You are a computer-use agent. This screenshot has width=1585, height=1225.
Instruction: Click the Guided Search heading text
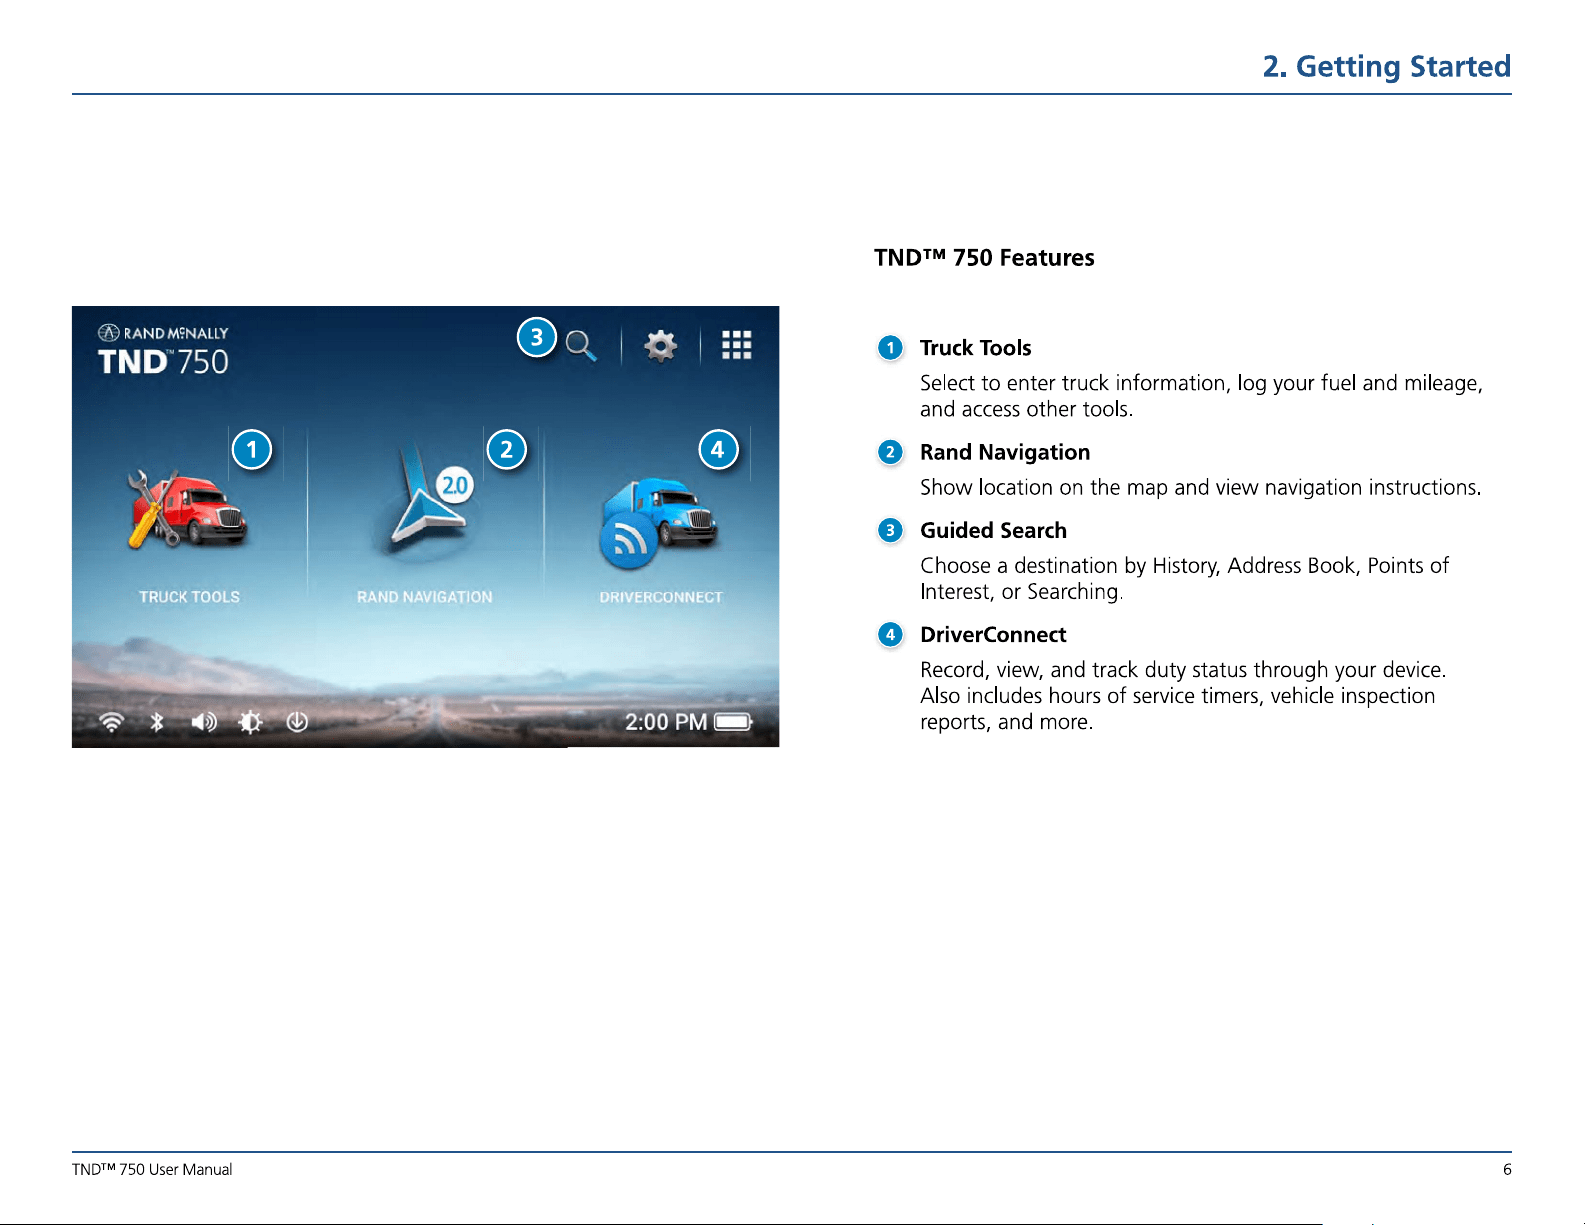(x=993, y=531)
